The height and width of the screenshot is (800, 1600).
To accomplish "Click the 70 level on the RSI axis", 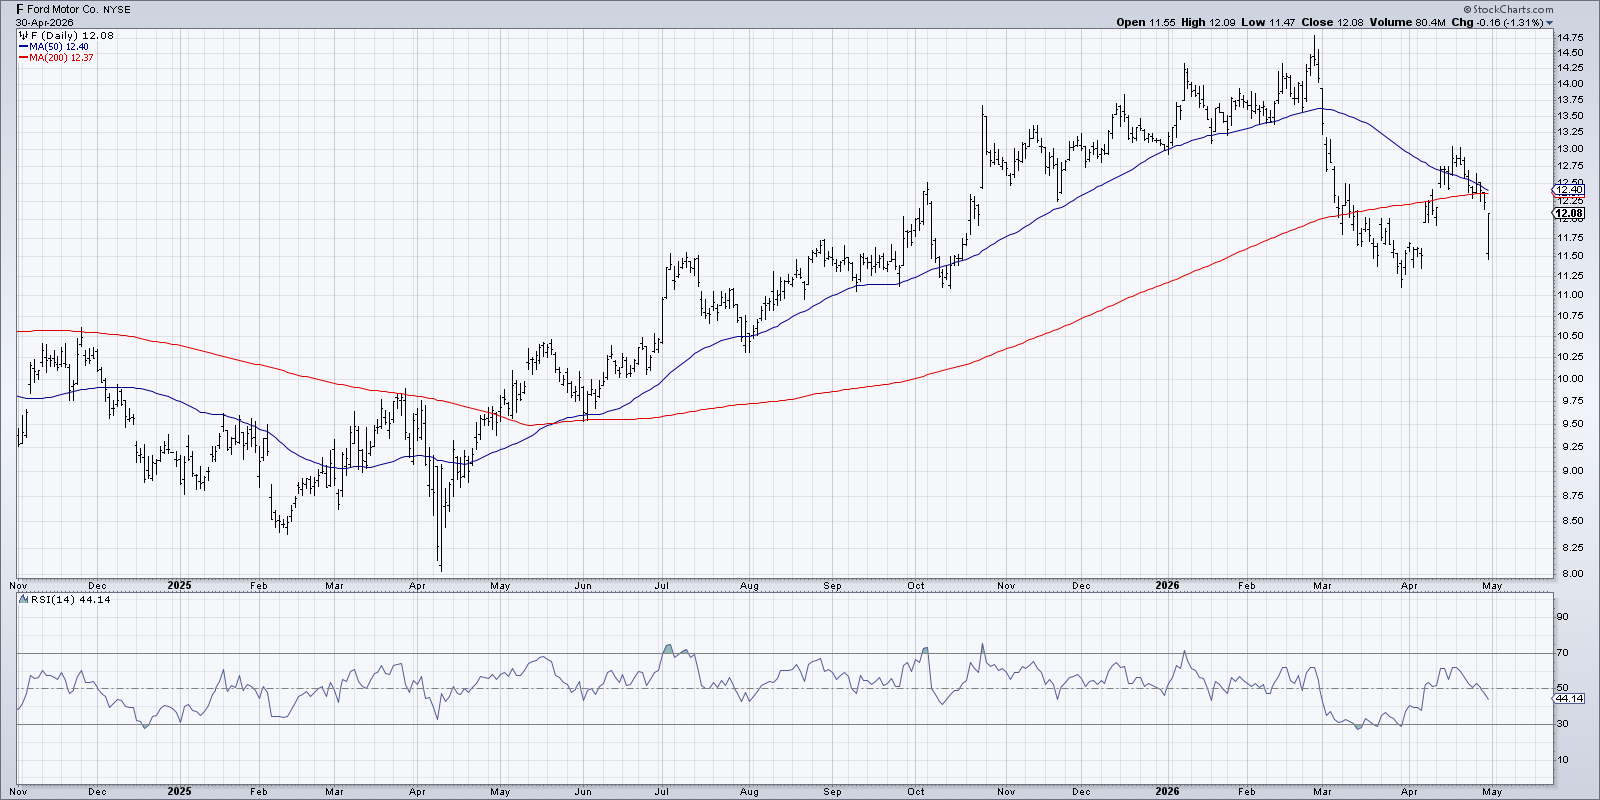I will tap(1562, 653).
